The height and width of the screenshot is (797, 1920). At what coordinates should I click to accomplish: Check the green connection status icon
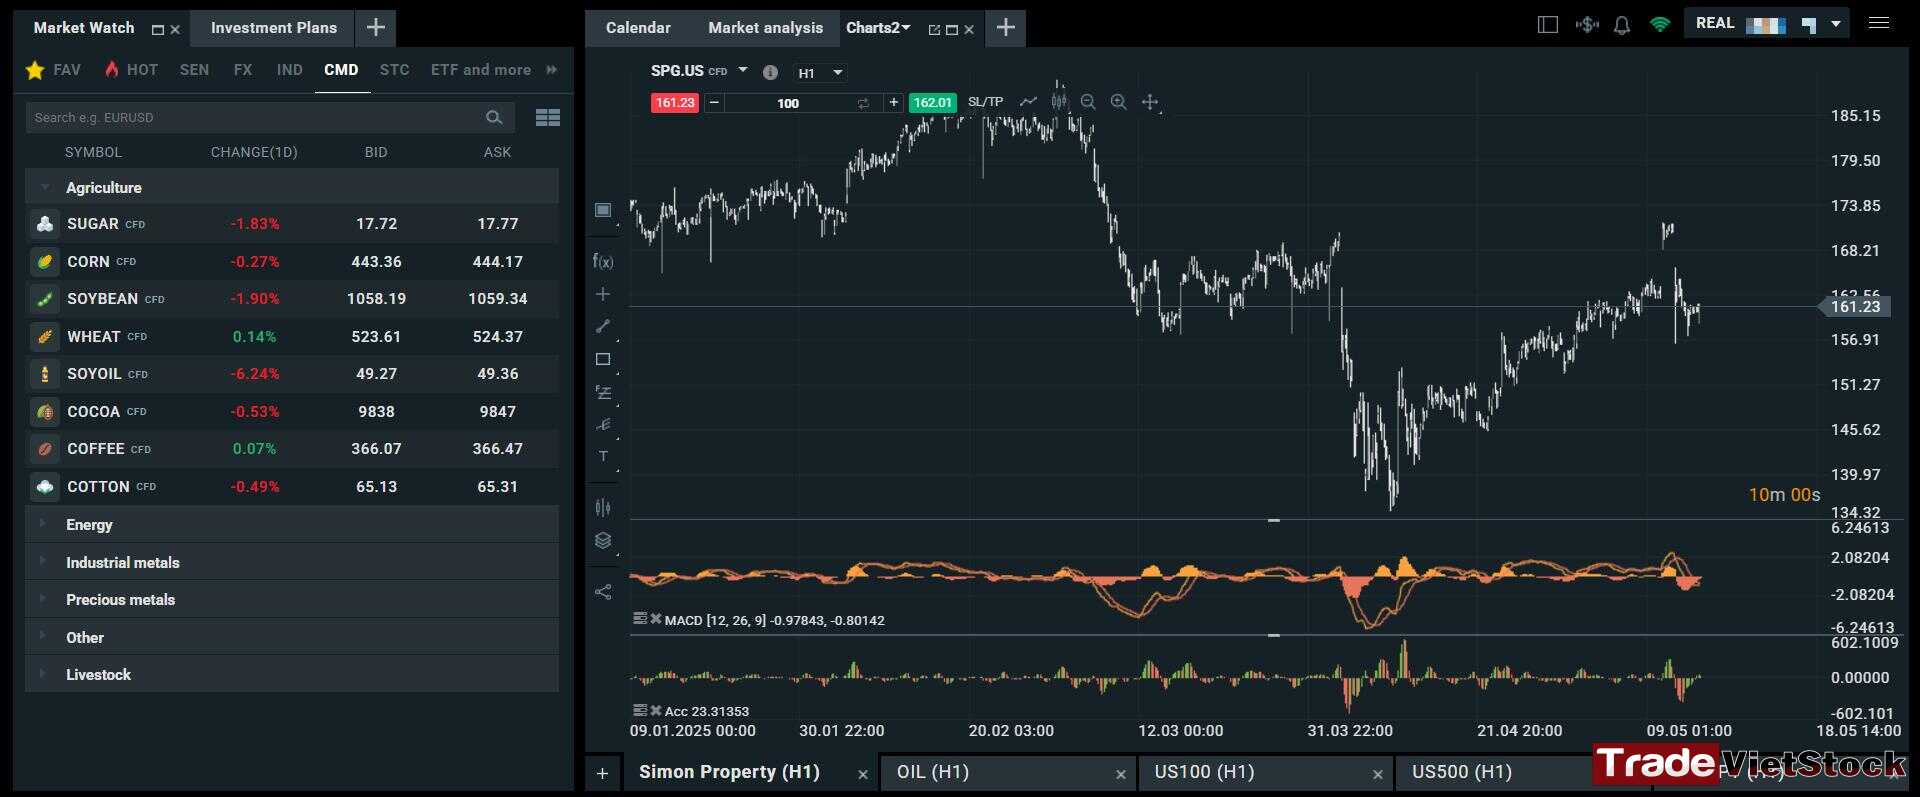click(x=1660, y=24)
